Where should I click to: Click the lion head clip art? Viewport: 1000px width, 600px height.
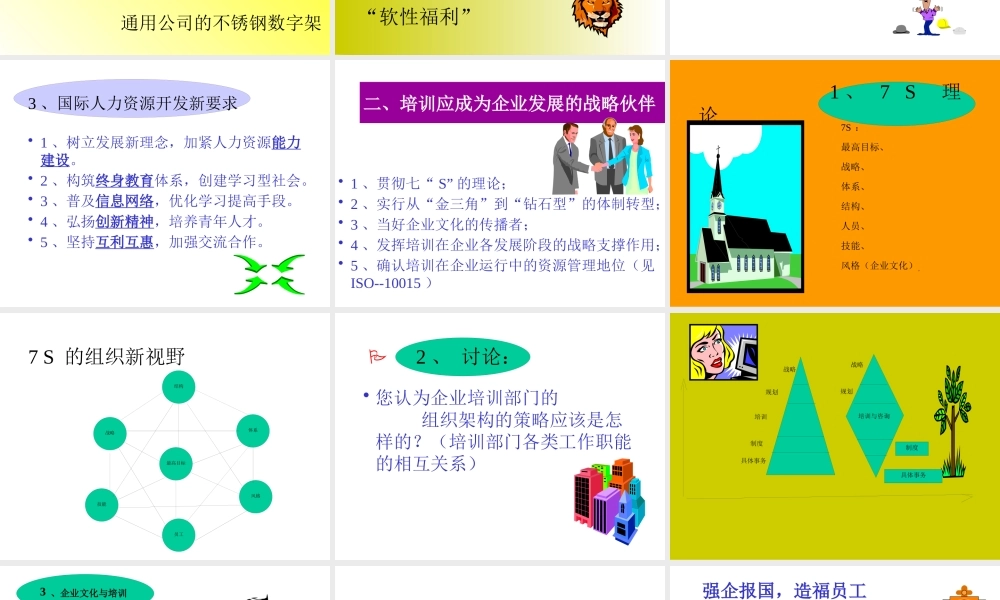597,17
